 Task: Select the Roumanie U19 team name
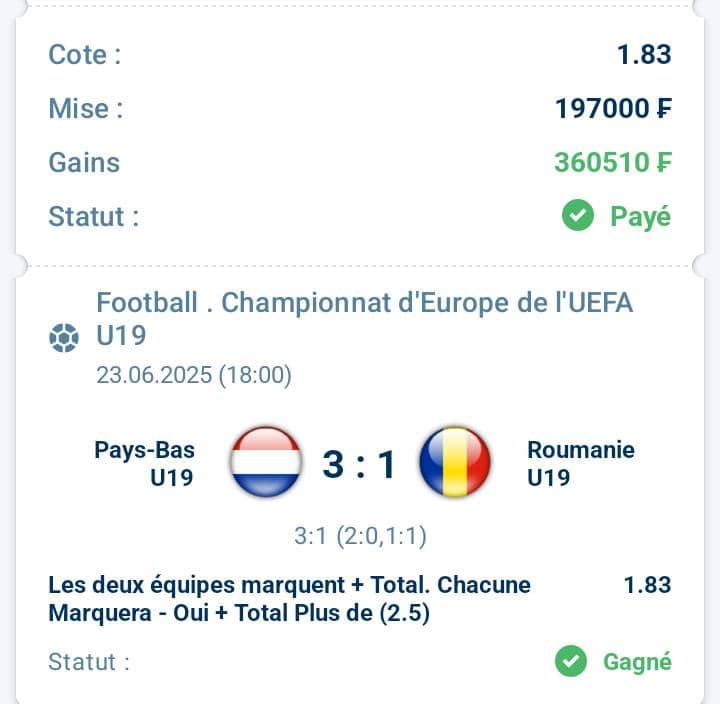tap(581, 463)
